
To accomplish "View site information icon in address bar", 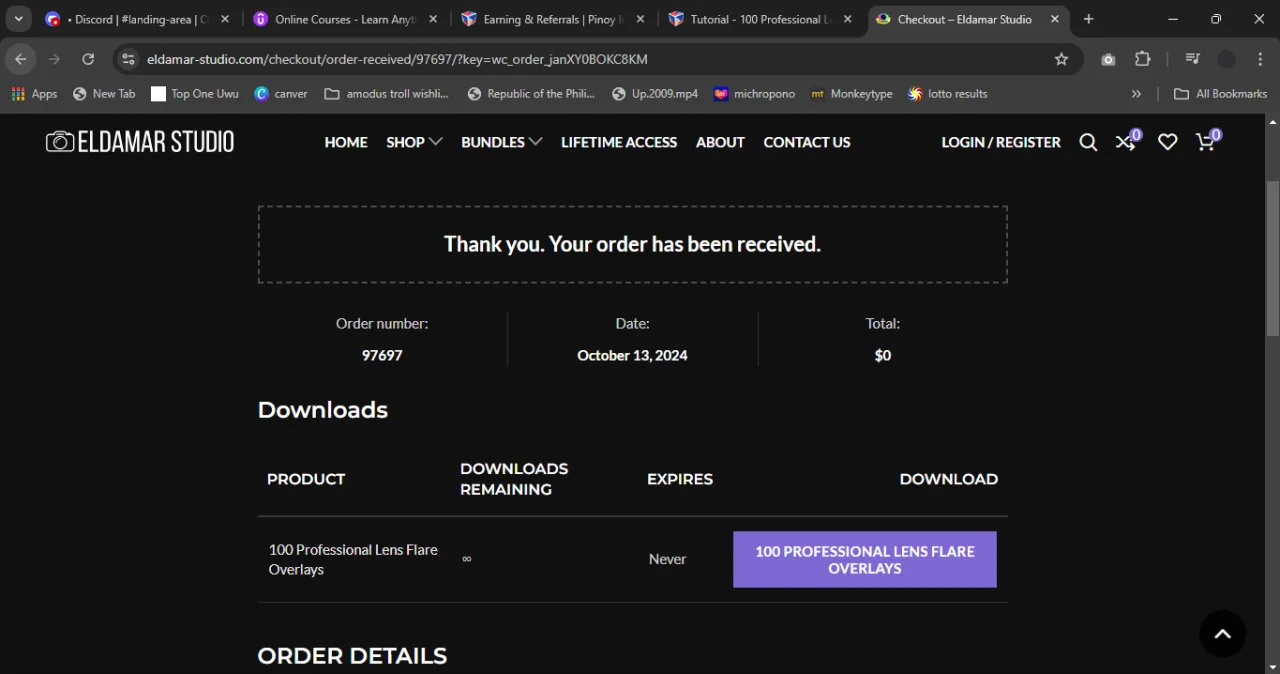I will point(128,59).
